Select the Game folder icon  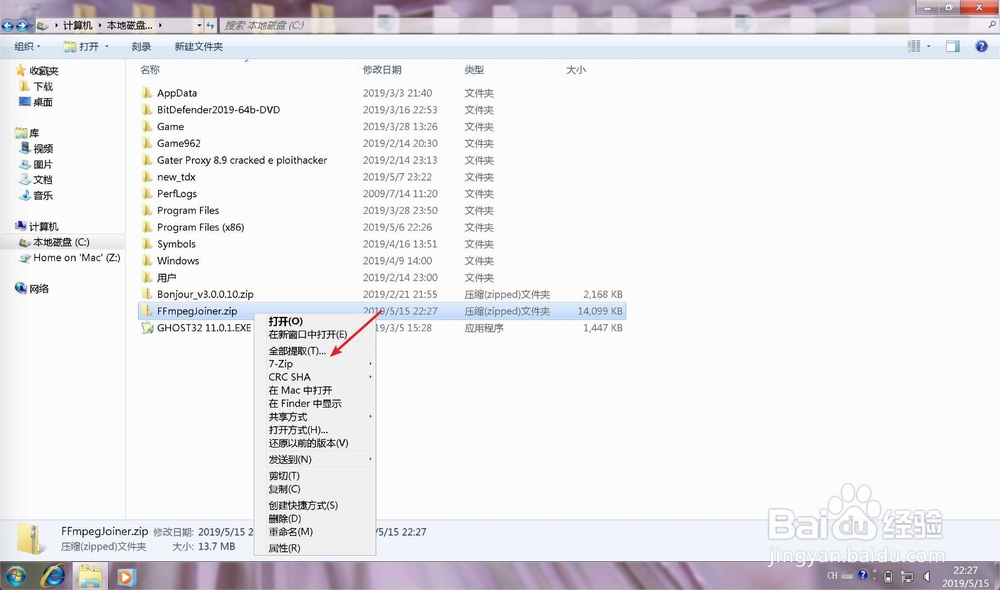point(147,126)
